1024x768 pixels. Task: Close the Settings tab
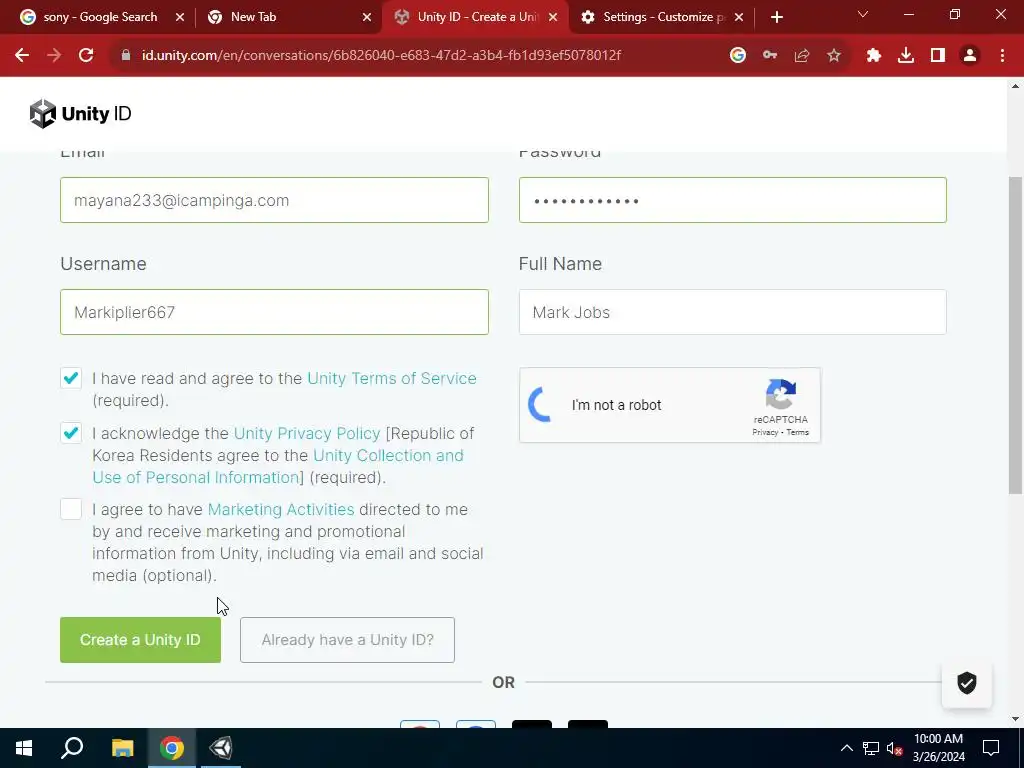click(x=739, y=18)
